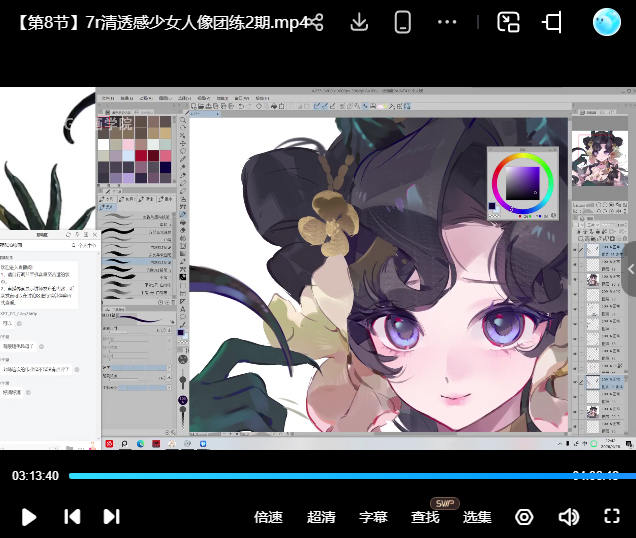Skip to the previous episode
Screen dimensions: 636x538
point(72,516)
